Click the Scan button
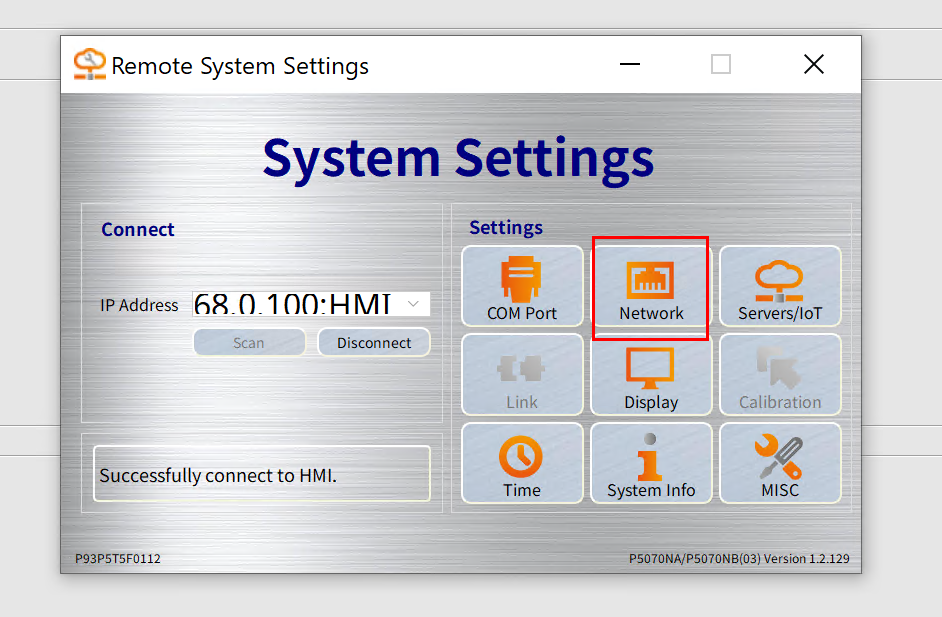 tap(249, 342)
